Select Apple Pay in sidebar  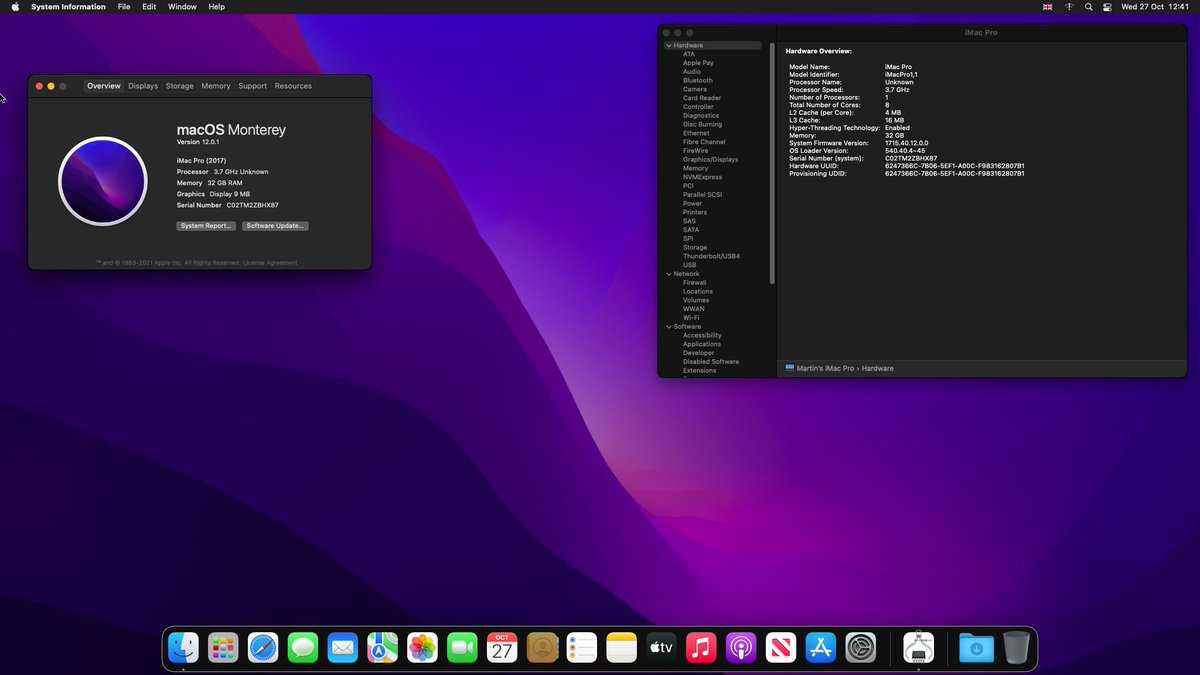698,63
